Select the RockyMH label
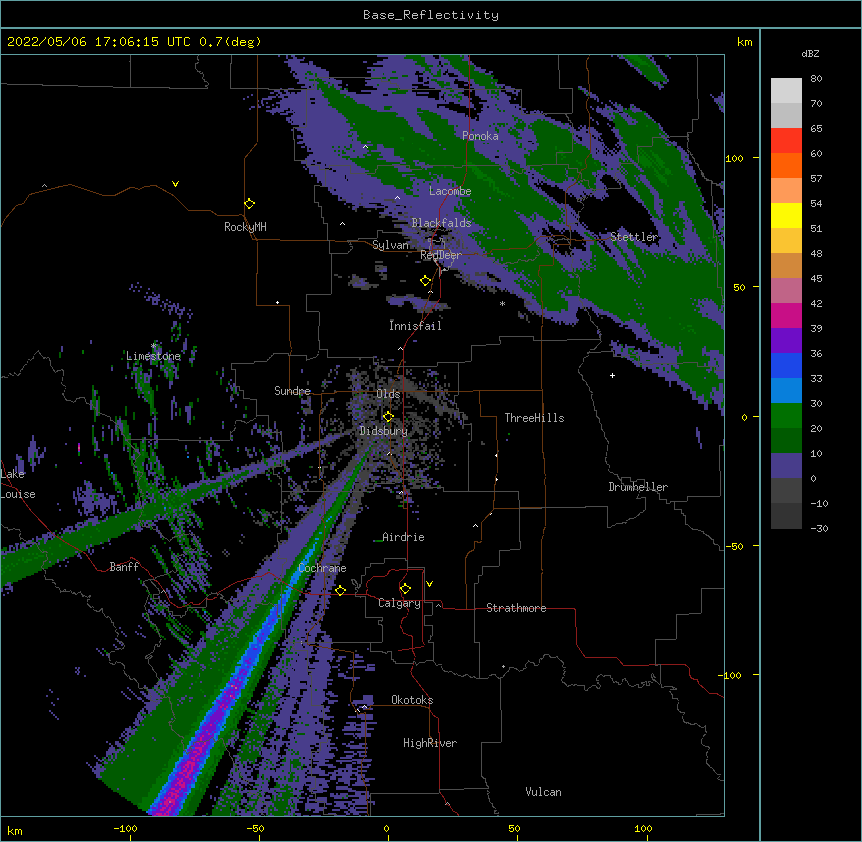Screen dimensions: 862x842 (x=245, y=227)
